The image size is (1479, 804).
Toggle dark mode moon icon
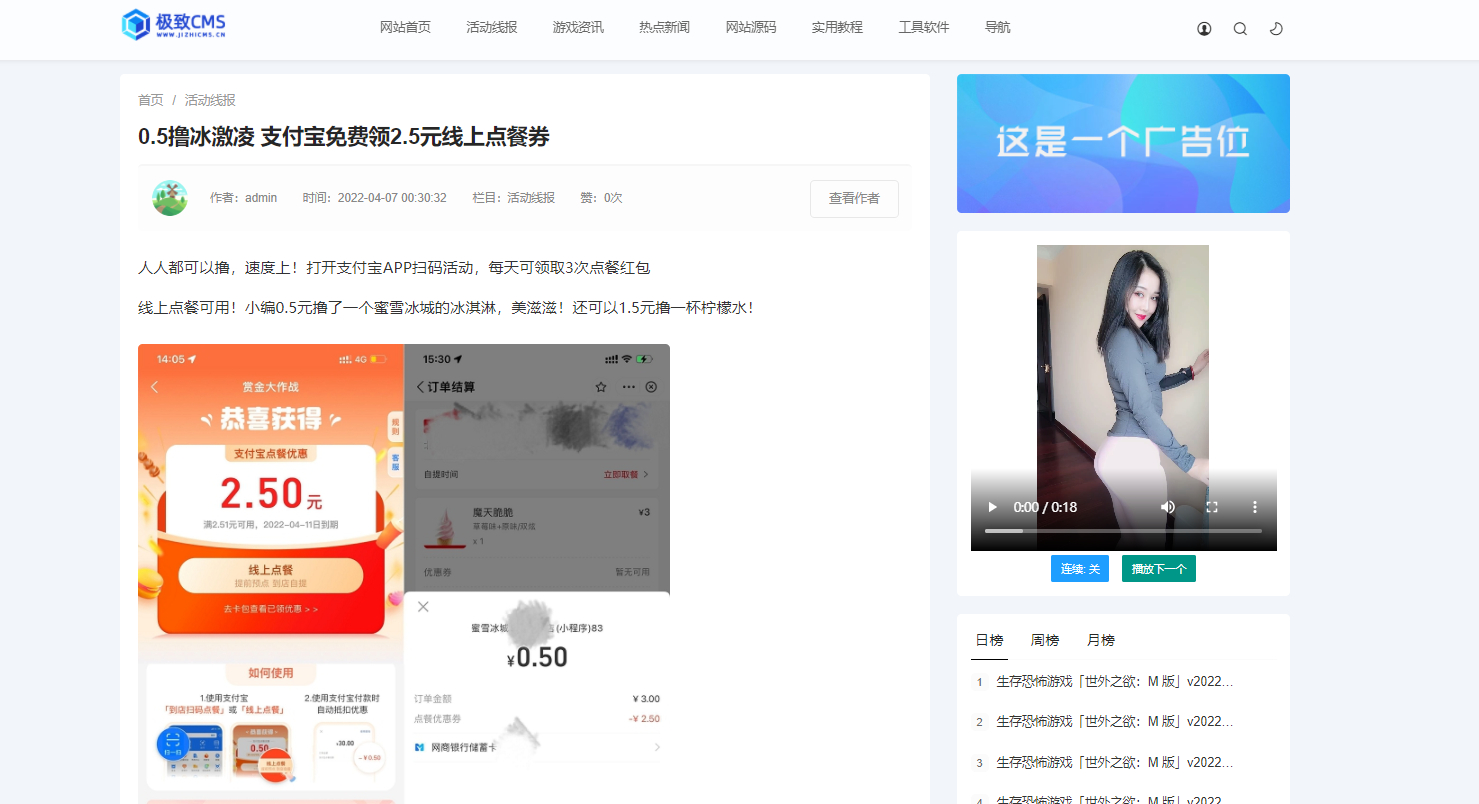(x=1276, y=29)
